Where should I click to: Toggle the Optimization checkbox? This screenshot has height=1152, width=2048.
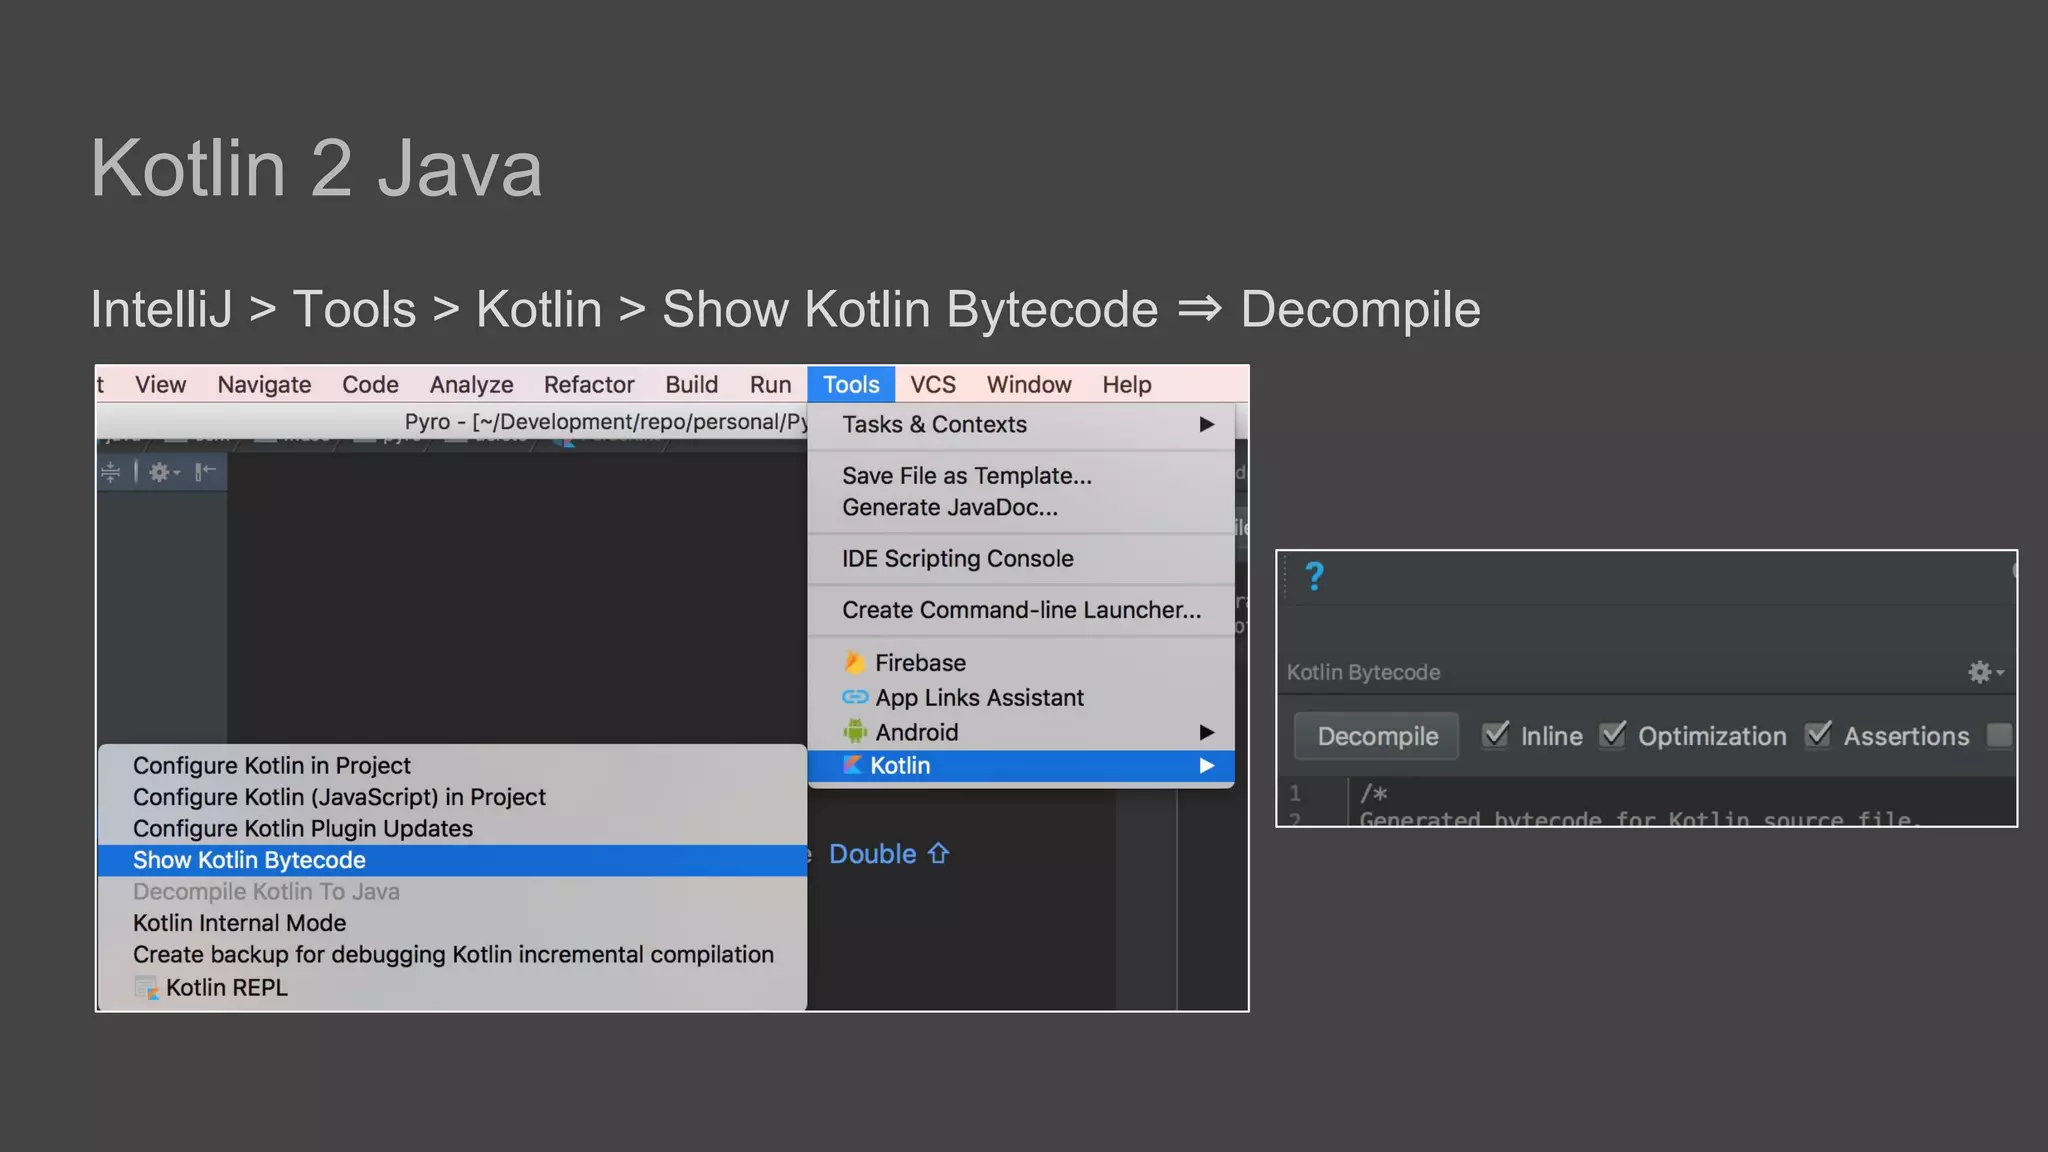click(1612, 735)
